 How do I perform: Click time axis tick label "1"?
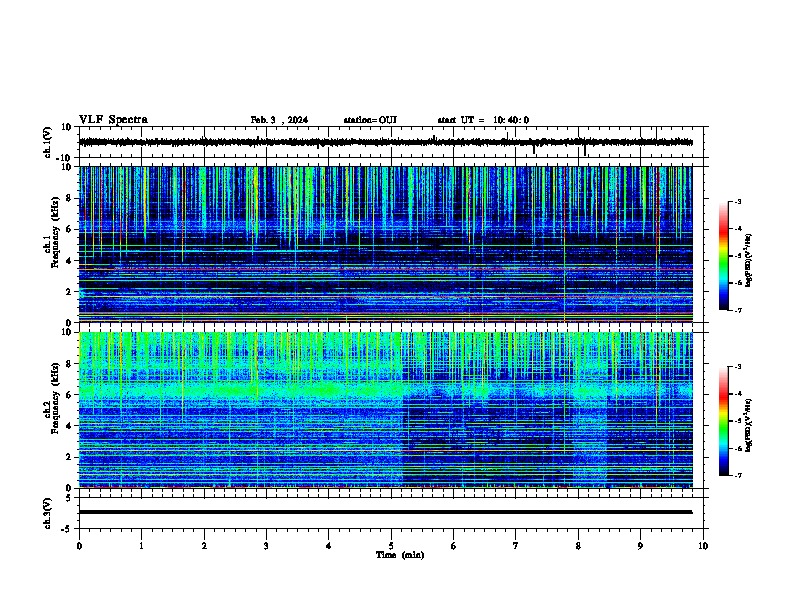tap(141, 546)
